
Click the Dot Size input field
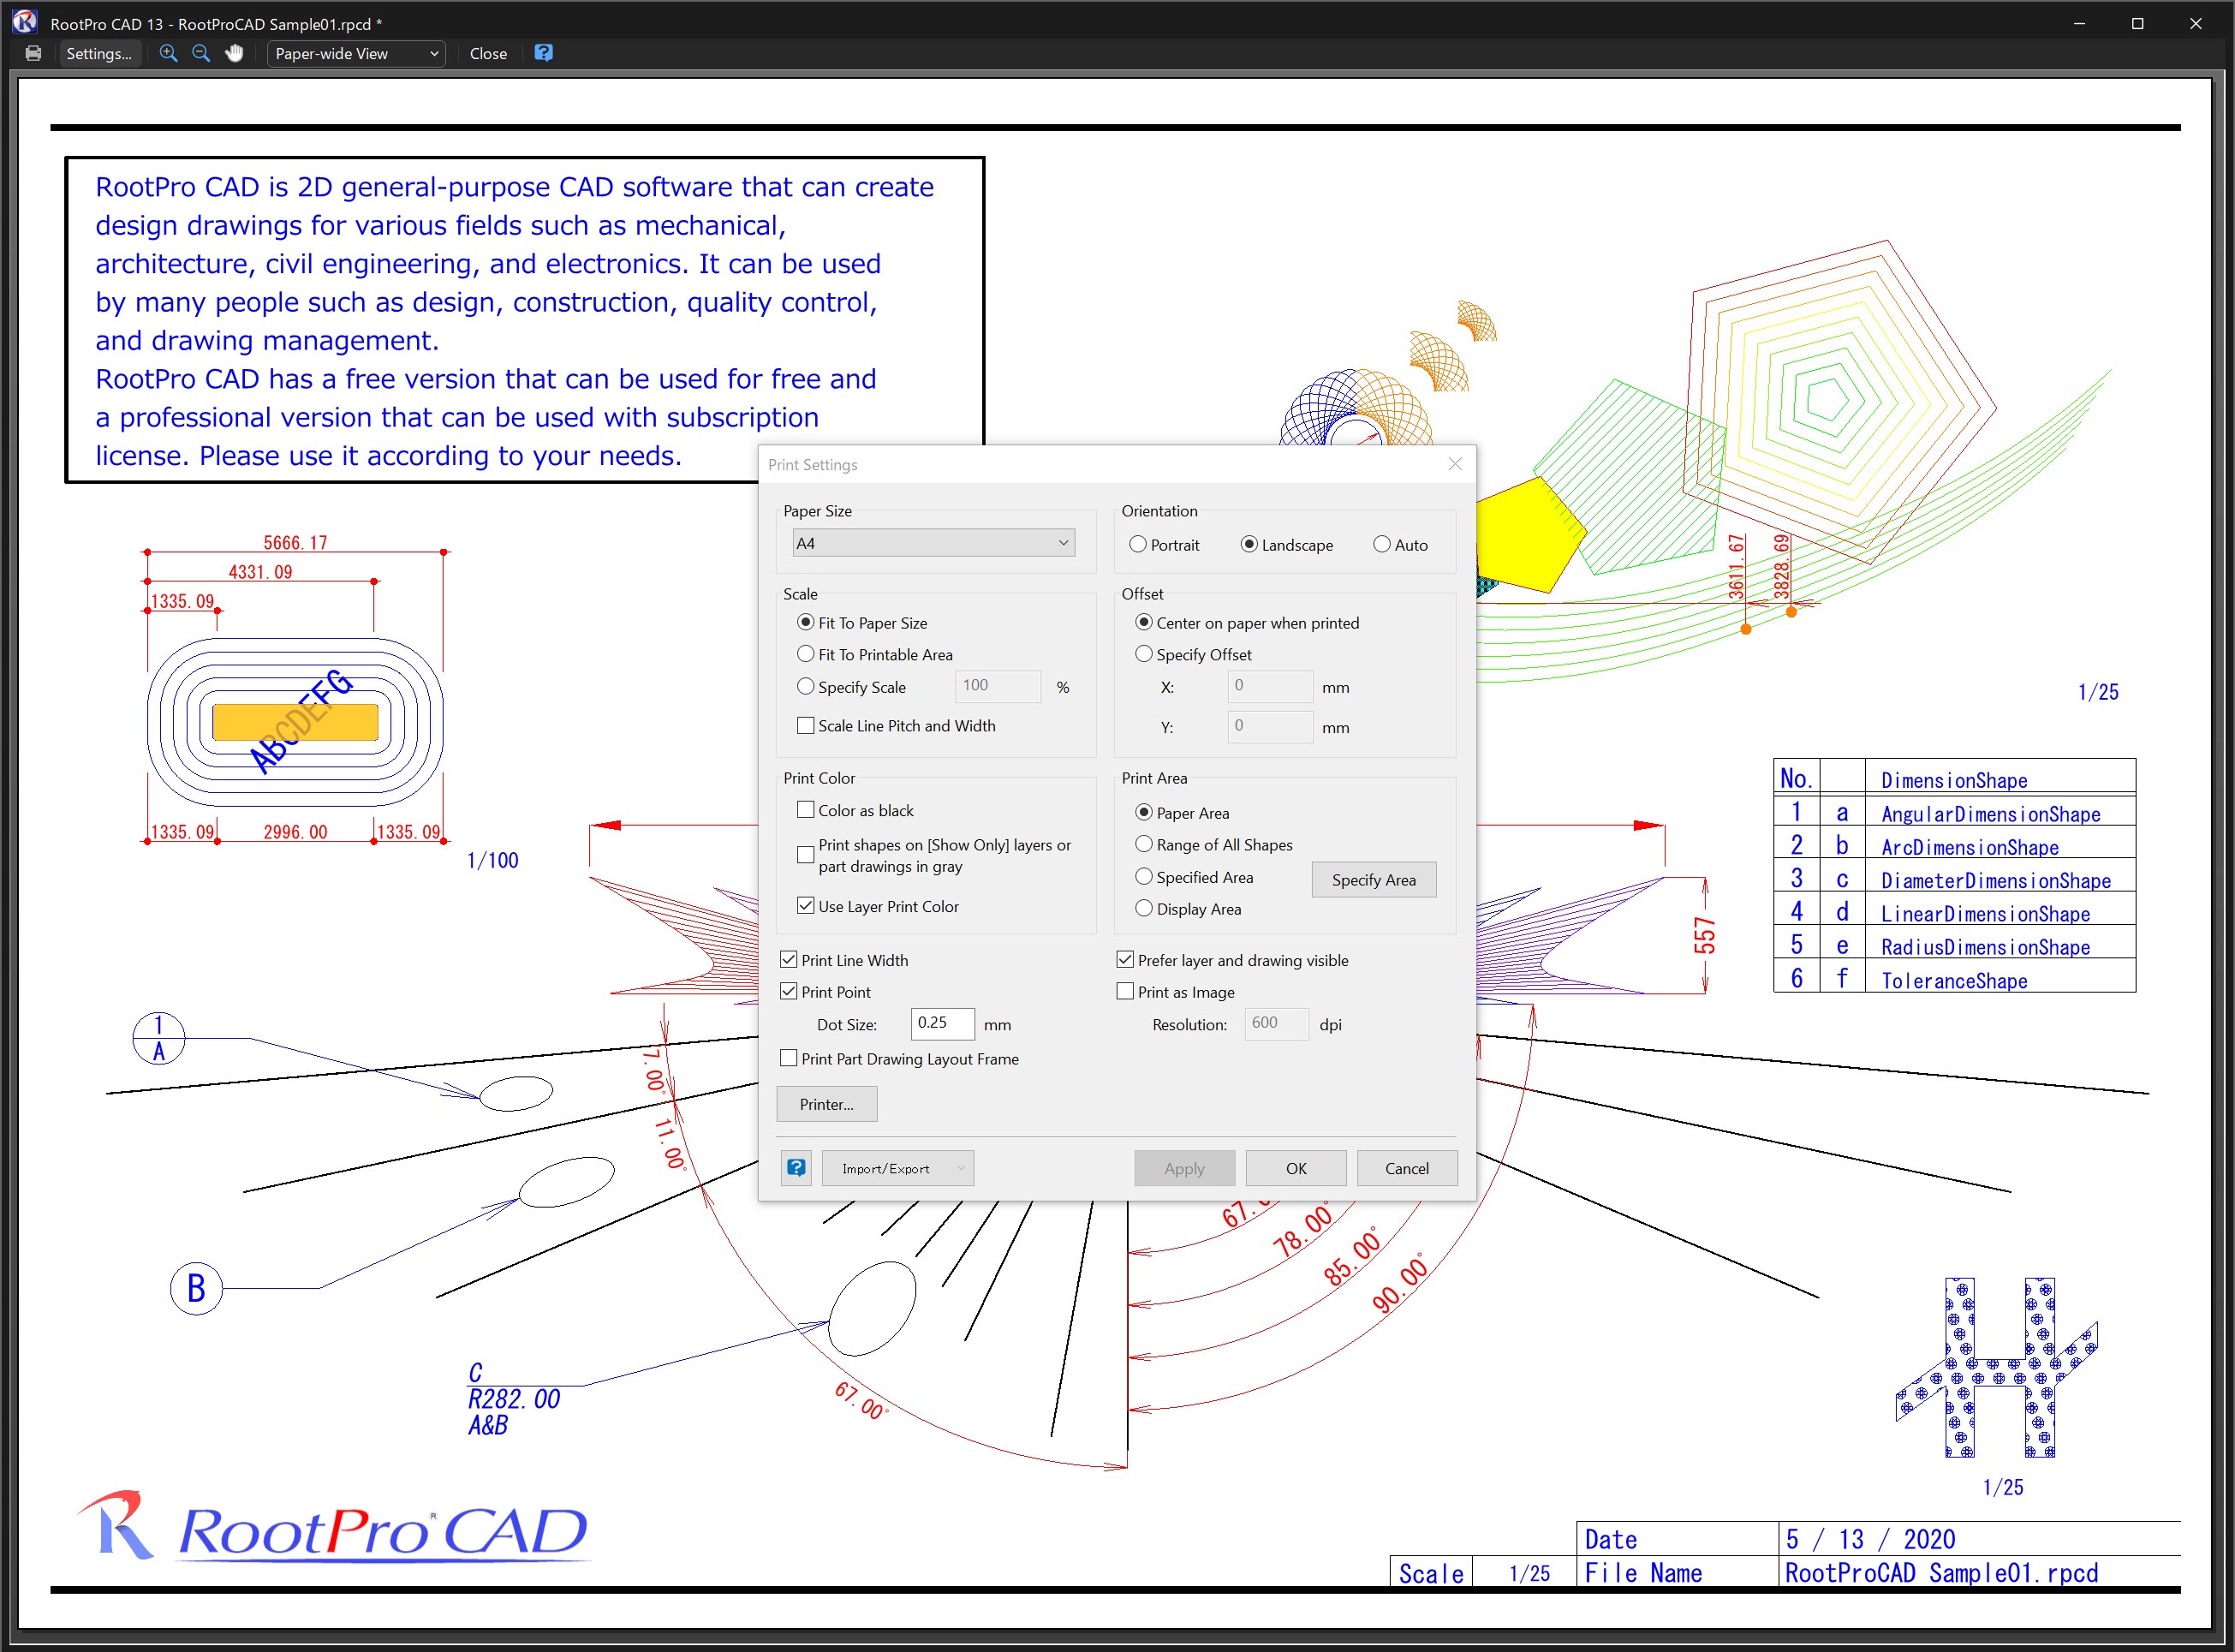pyautogui.click(x=942, y=1023)
